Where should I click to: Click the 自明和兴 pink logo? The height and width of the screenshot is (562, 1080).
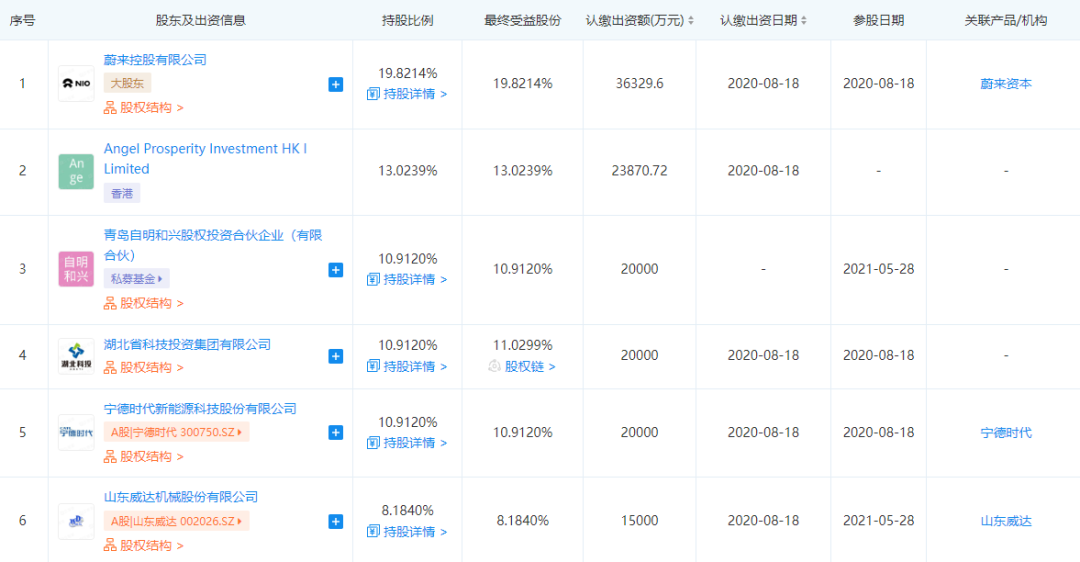pyautogui.click(x=76, y=269)
